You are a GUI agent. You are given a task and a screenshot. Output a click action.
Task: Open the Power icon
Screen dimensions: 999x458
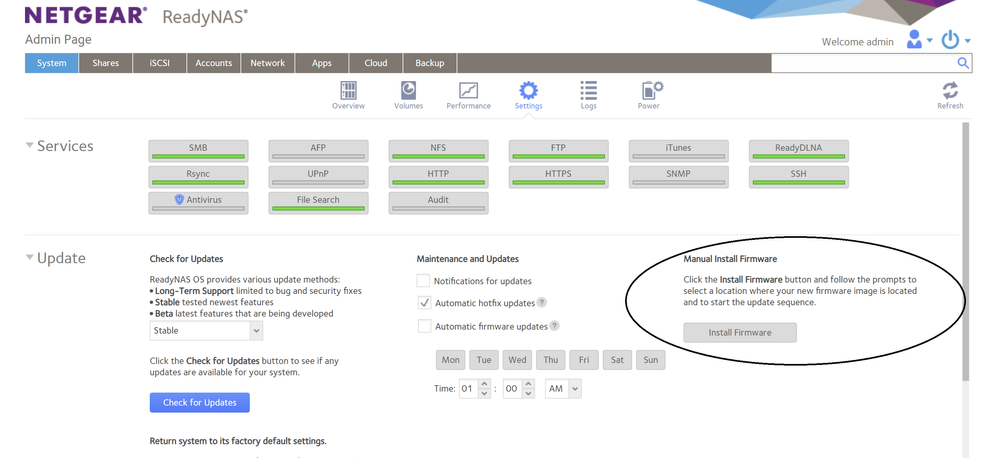[652, 90]
